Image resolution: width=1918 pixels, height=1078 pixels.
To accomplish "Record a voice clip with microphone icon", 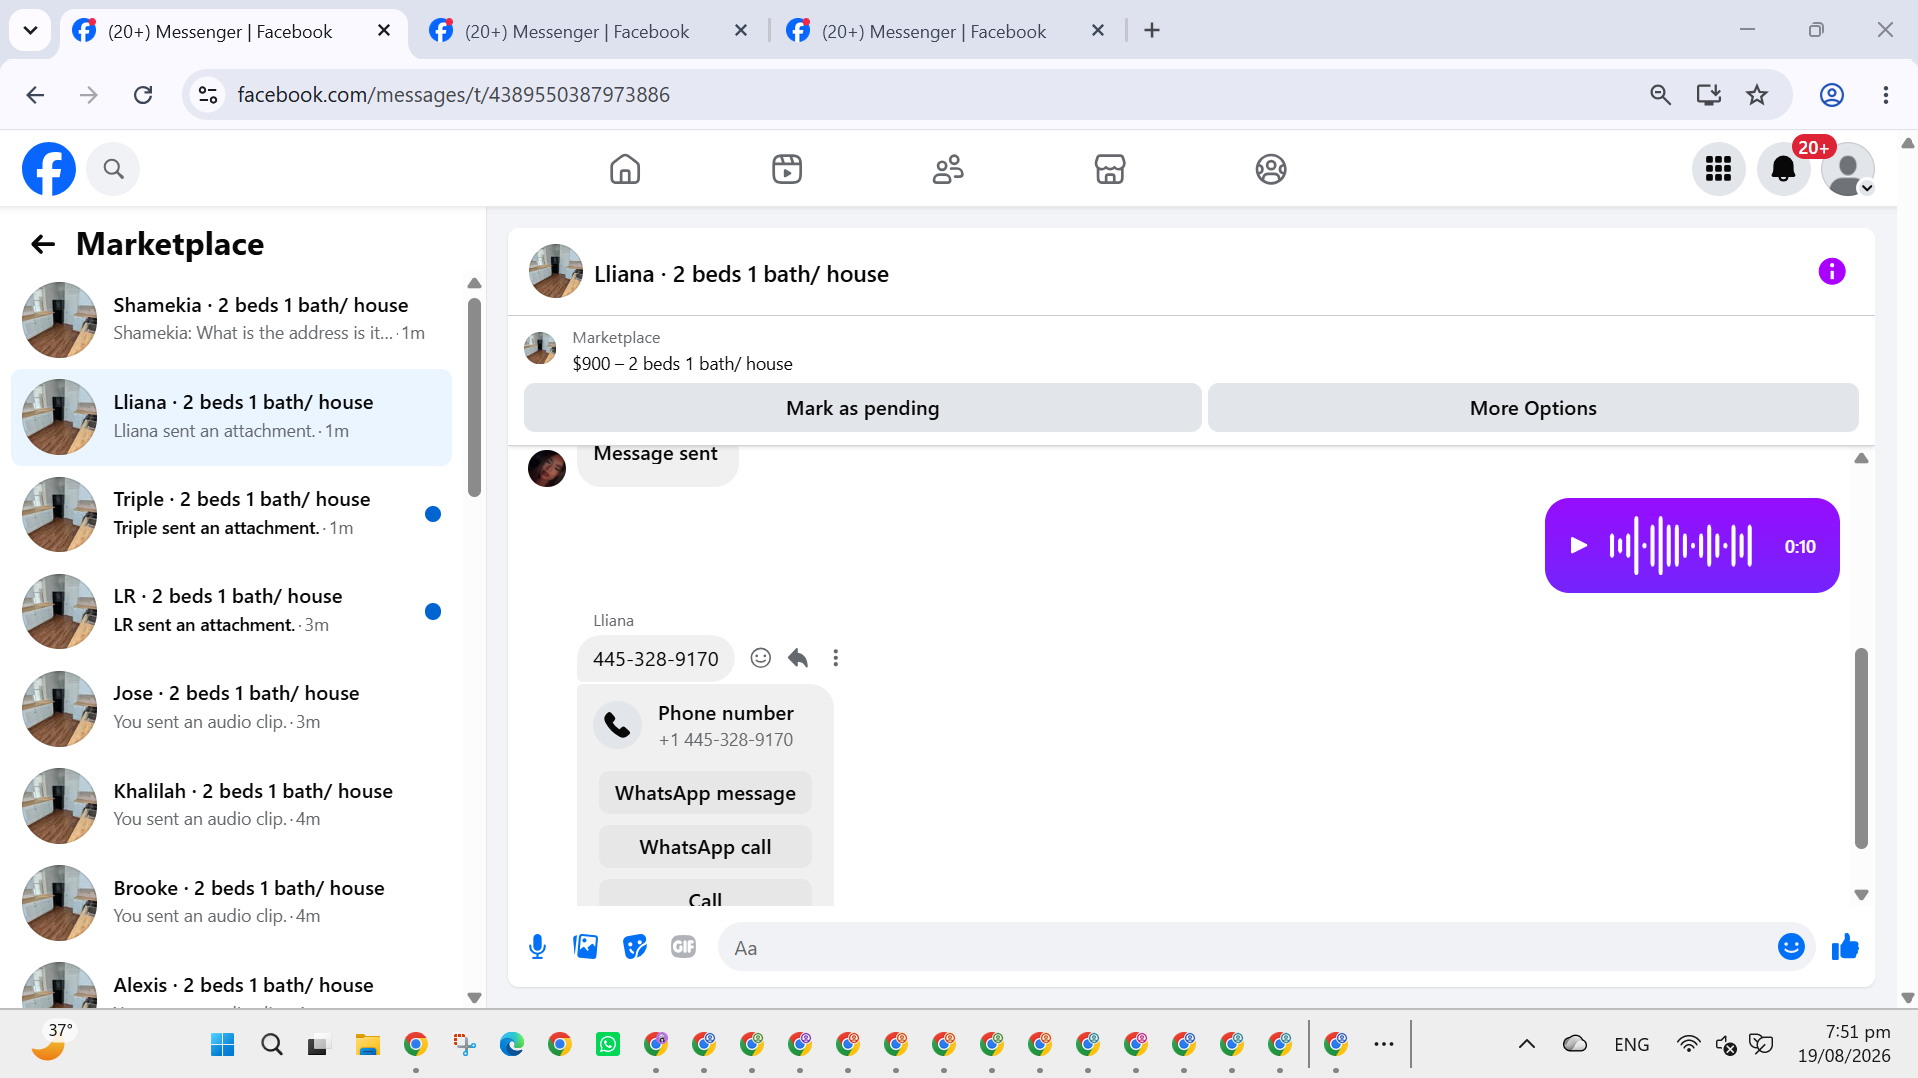I will [537, 947].
